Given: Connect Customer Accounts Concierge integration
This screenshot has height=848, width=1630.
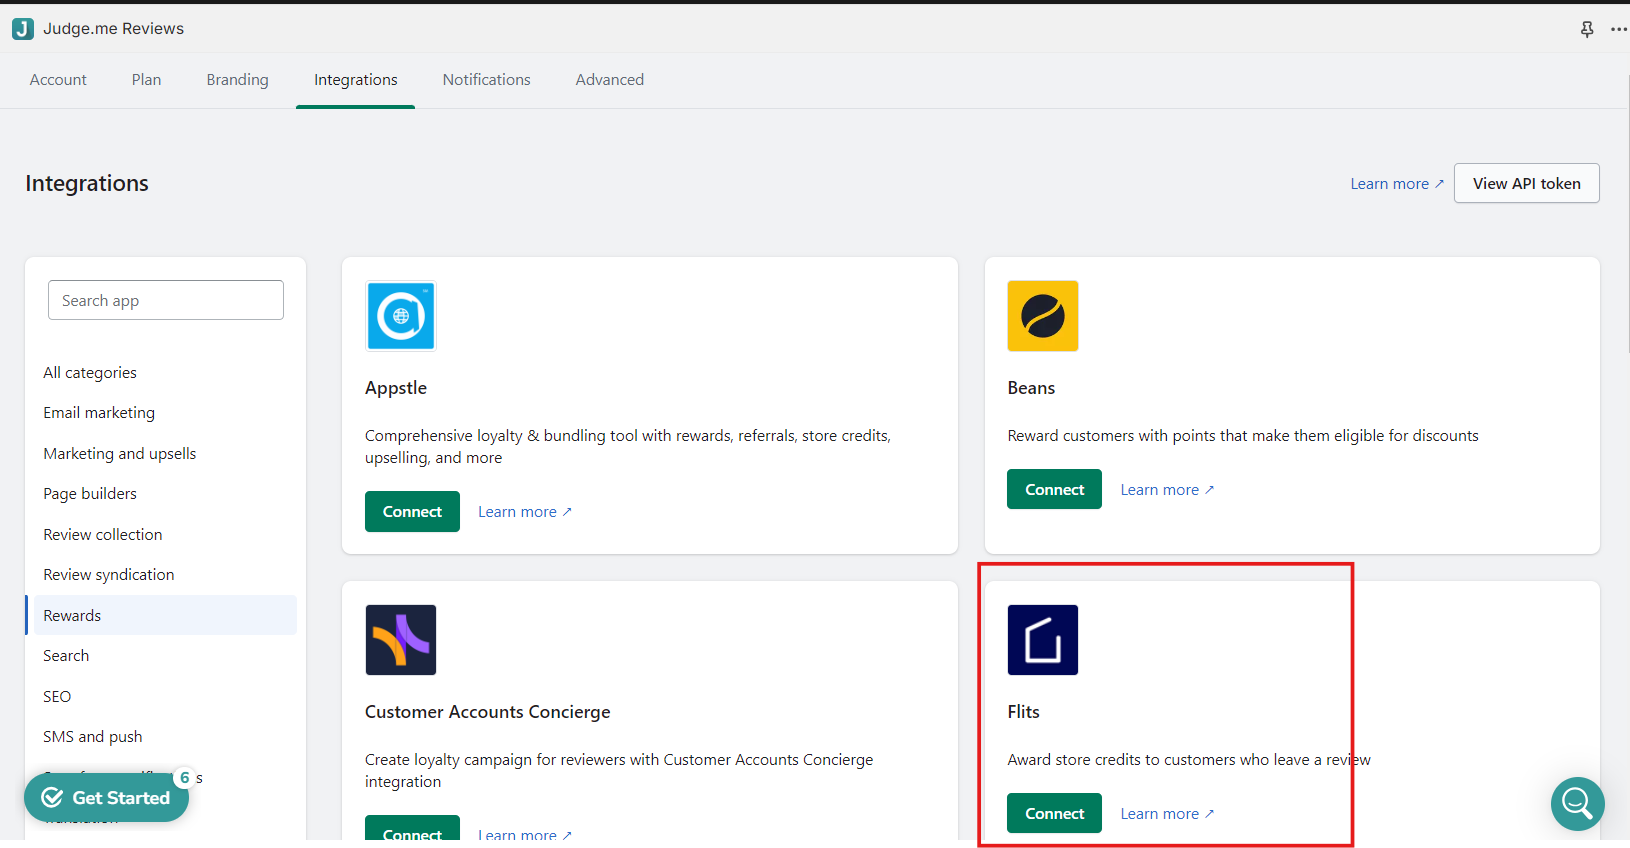Looking at the screenshot, I should [x=412, y=828].
